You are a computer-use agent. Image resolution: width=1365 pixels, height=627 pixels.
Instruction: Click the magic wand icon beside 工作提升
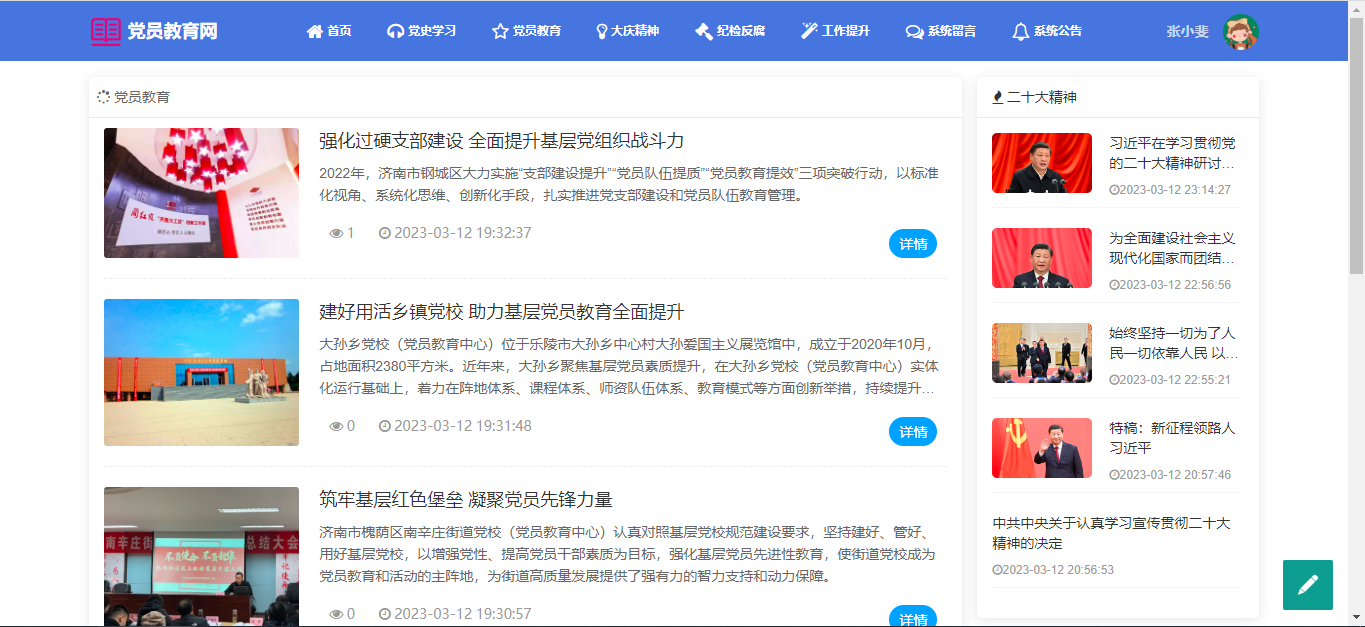tap(809, 31)
